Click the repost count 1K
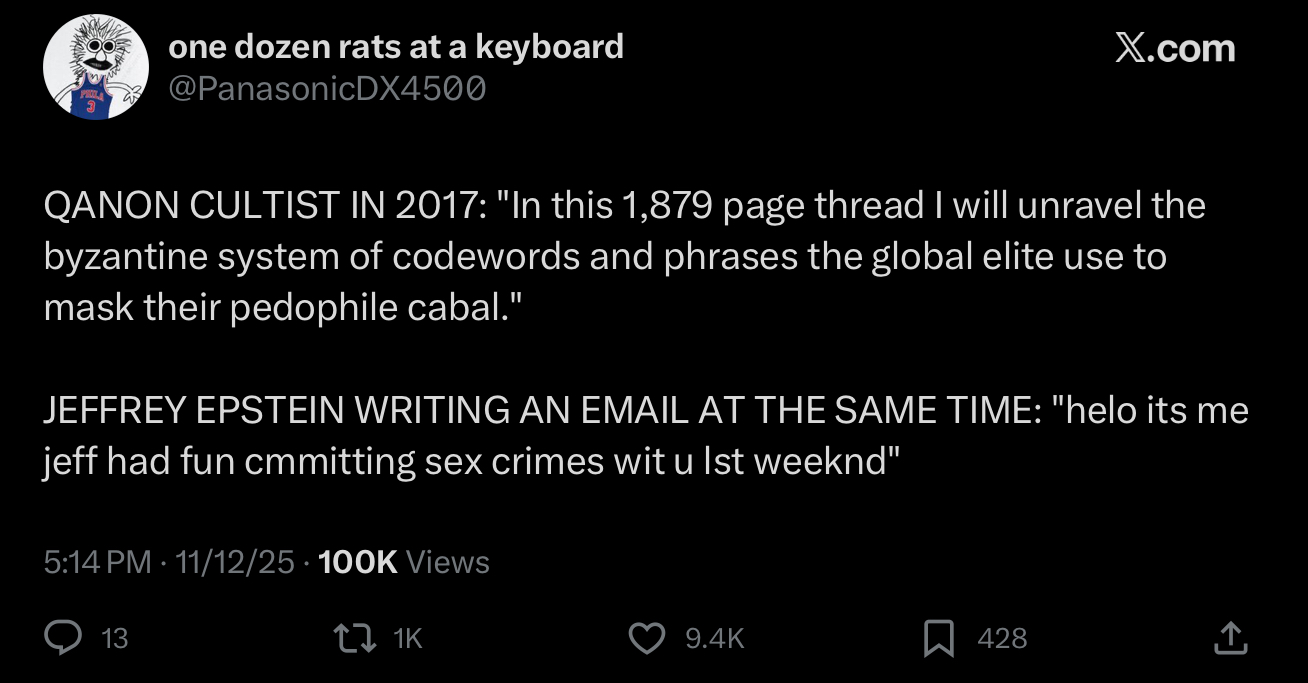Viewport: 1308px width, 683px height. (409, 638)
